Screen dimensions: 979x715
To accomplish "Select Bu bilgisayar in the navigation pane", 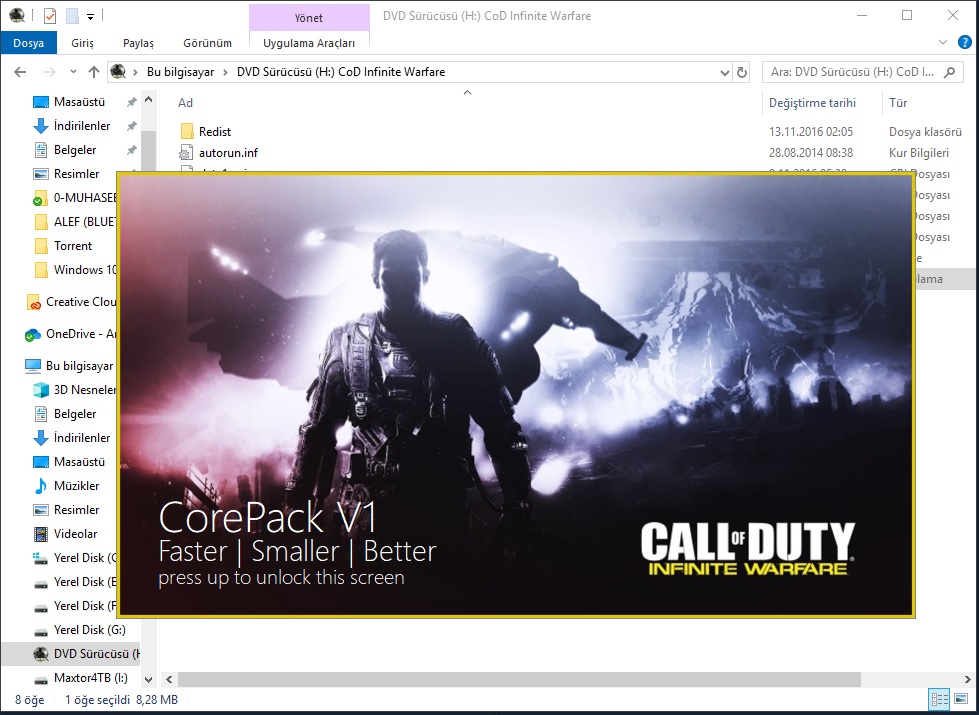I will pyautogui.click(x=69, y=366).
